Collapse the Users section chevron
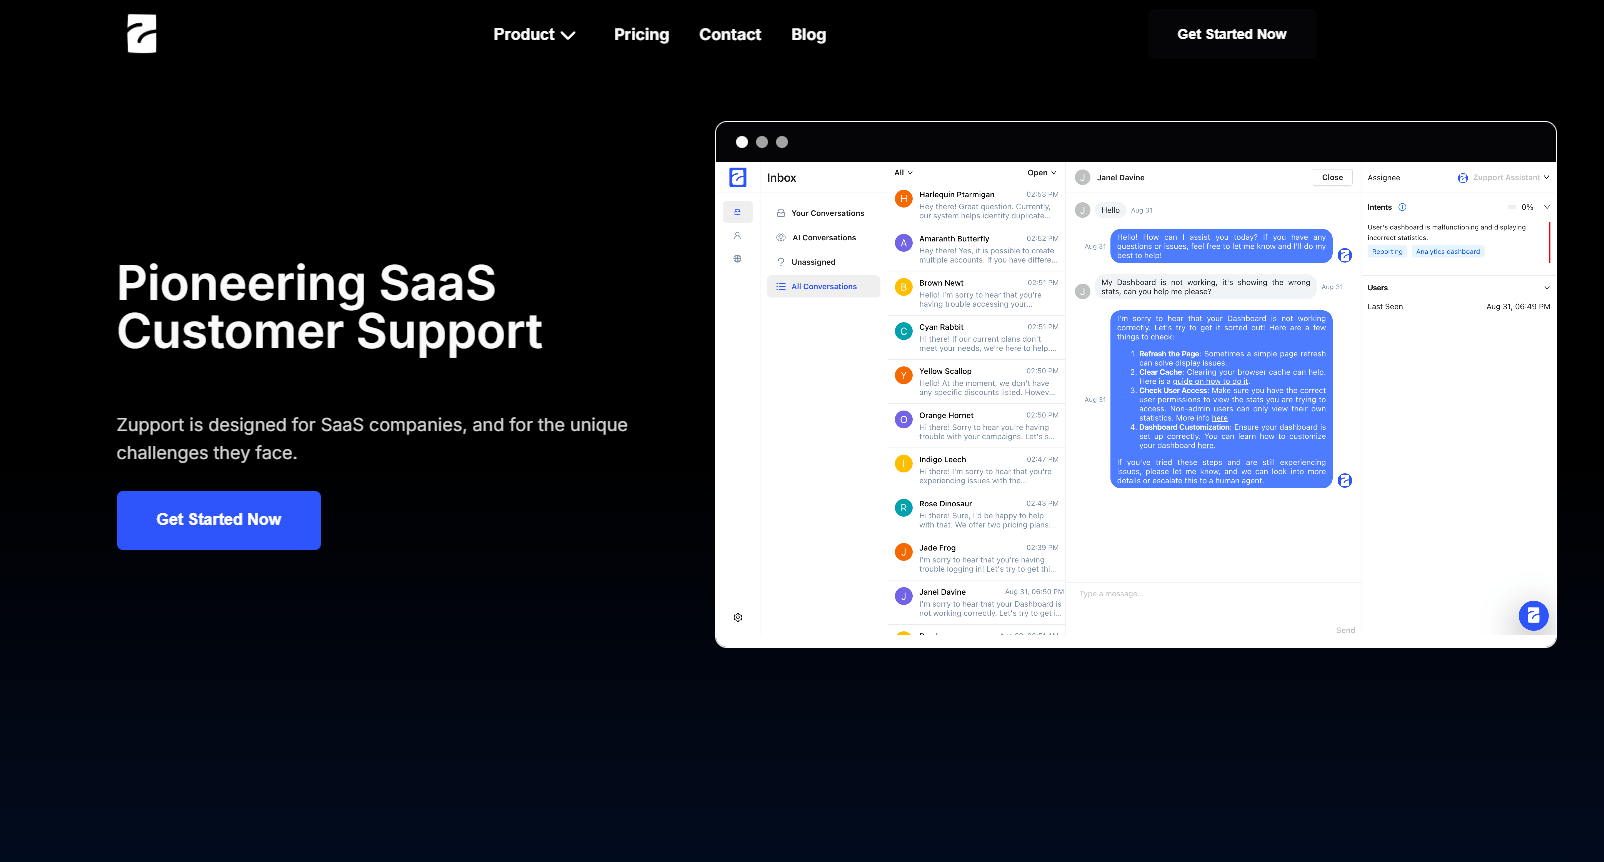This screenshot has width=1604, height=862. [1547, 287]
